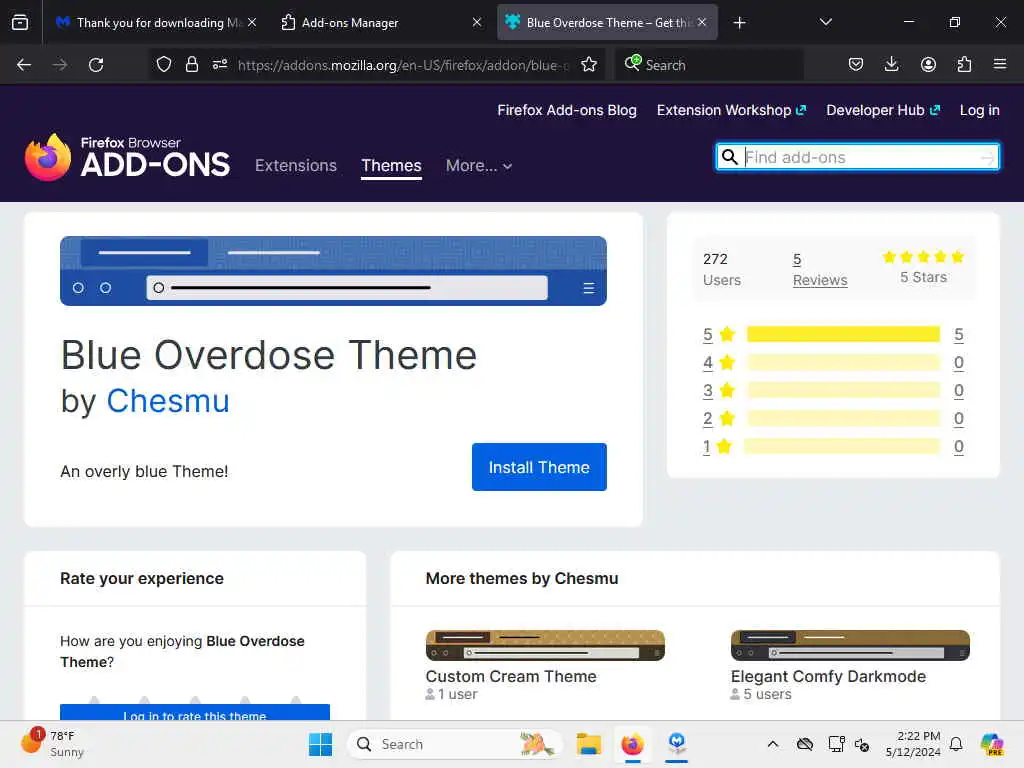Open Windows Start menu icon
This screenshot has height=768, width=1024.
point(320,744)
